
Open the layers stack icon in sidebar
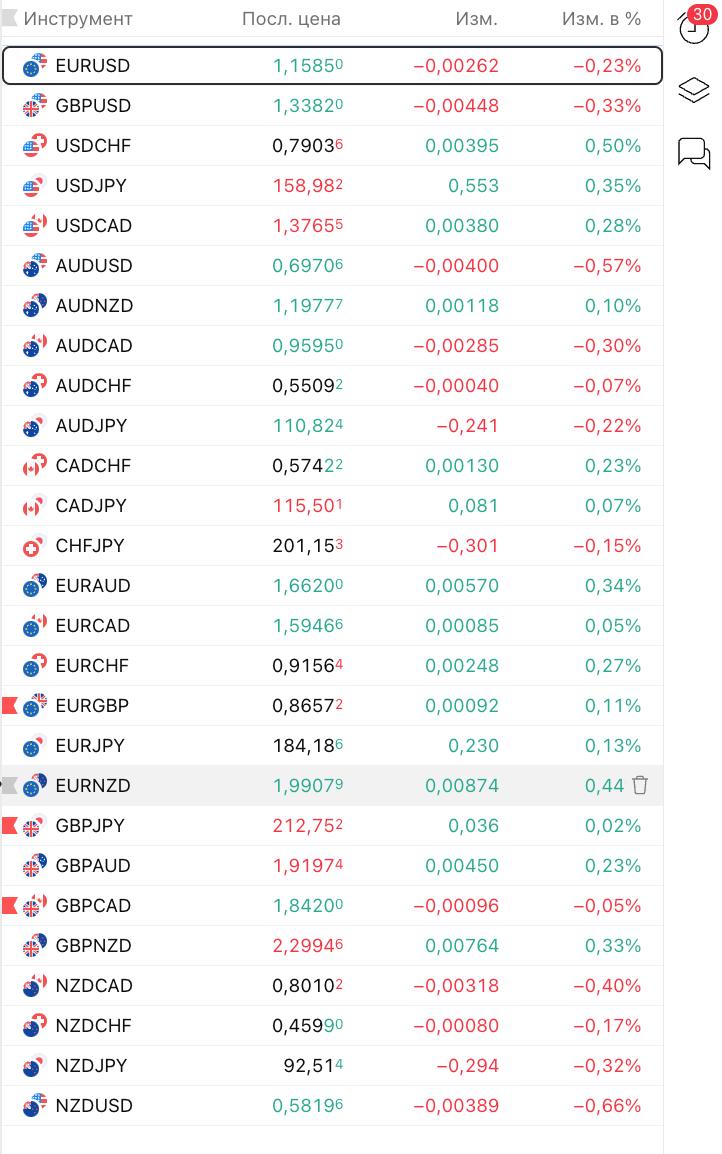pyautogui.click(x=694, y=90)
